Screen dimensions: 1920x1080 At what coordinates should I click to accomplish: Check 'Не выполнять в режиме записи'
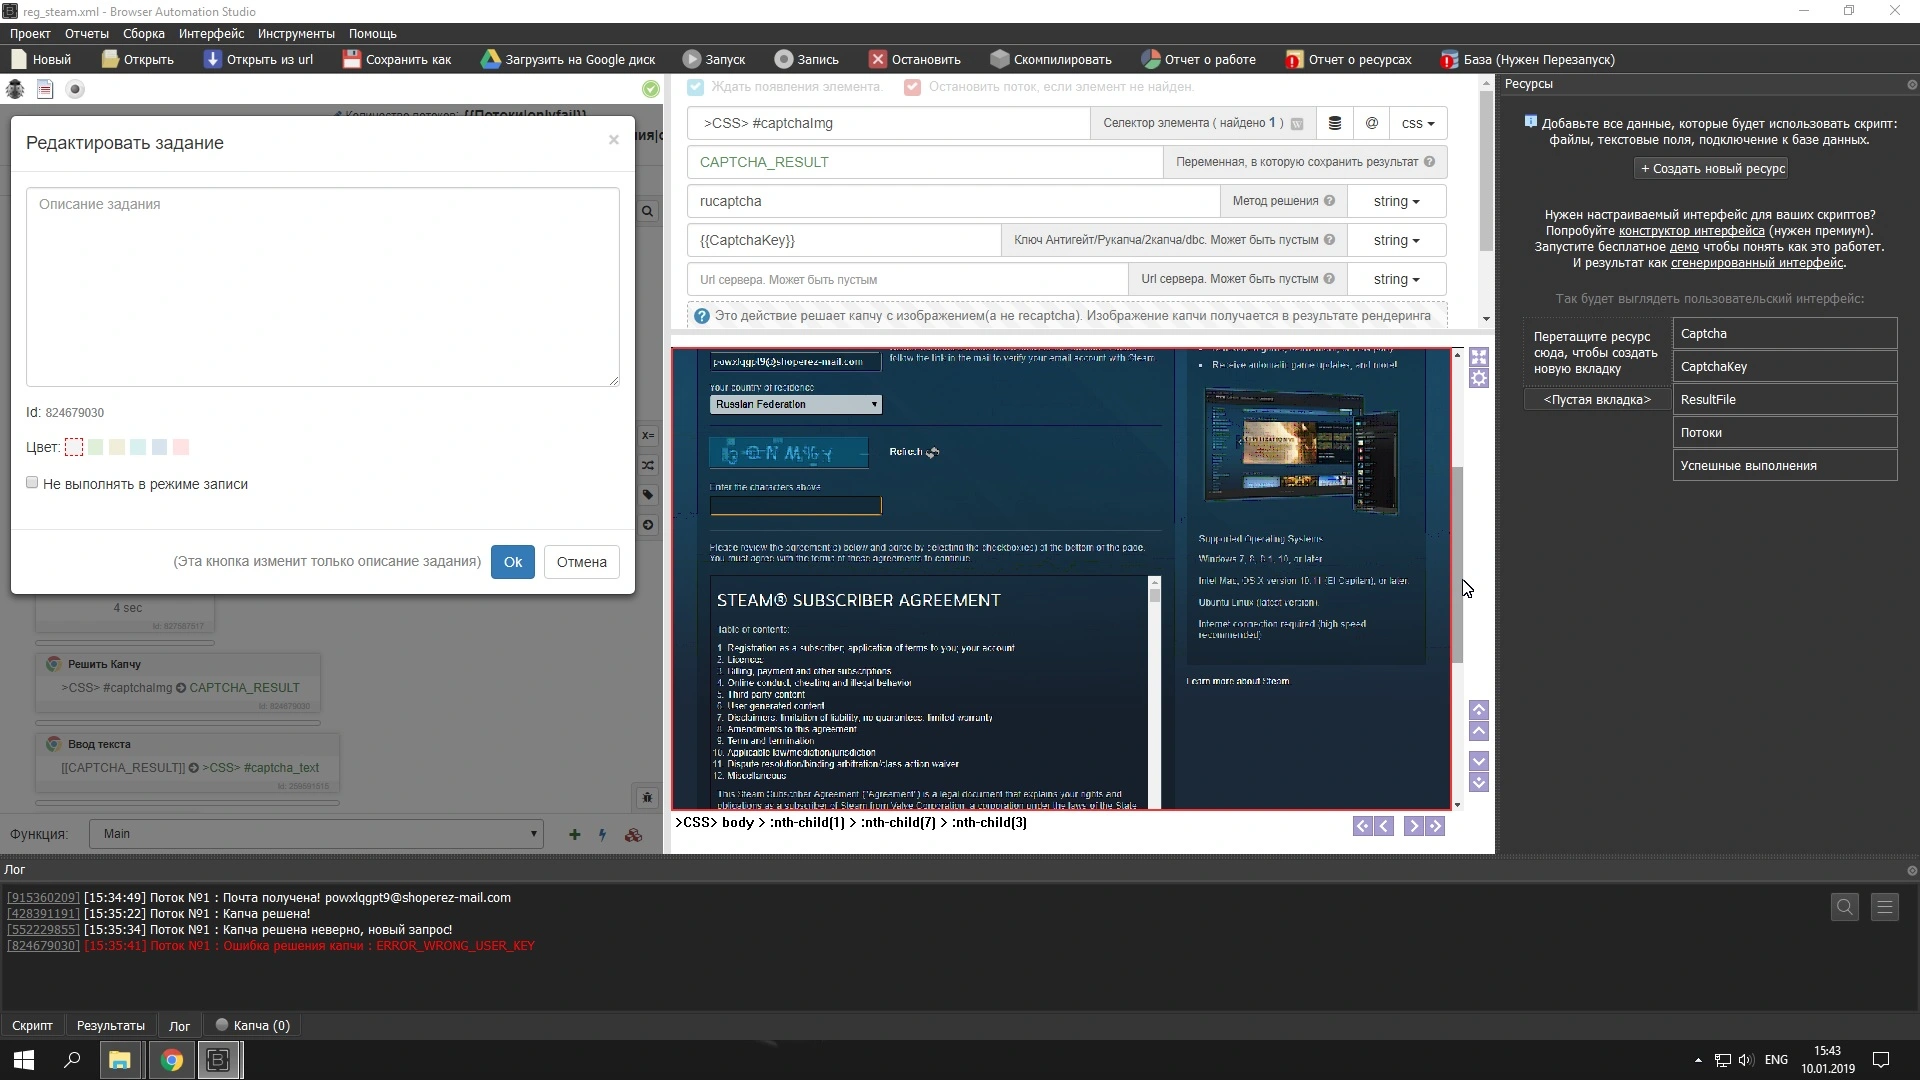pos(32,483)
